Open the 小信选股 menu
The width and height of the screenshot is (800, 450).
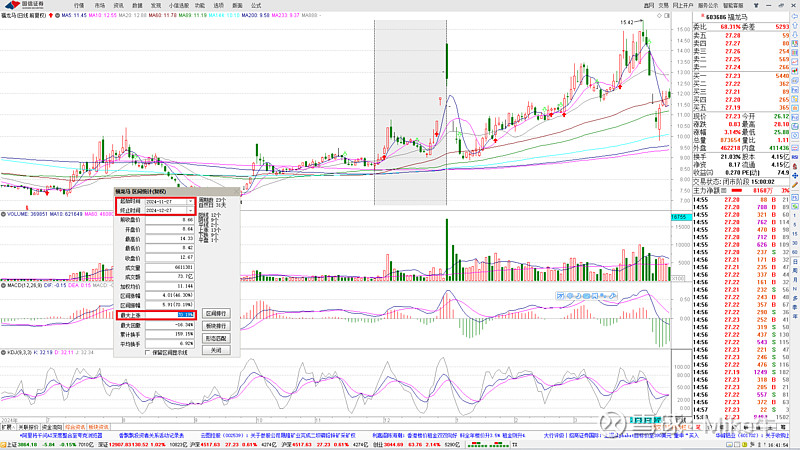coord(179,5)
